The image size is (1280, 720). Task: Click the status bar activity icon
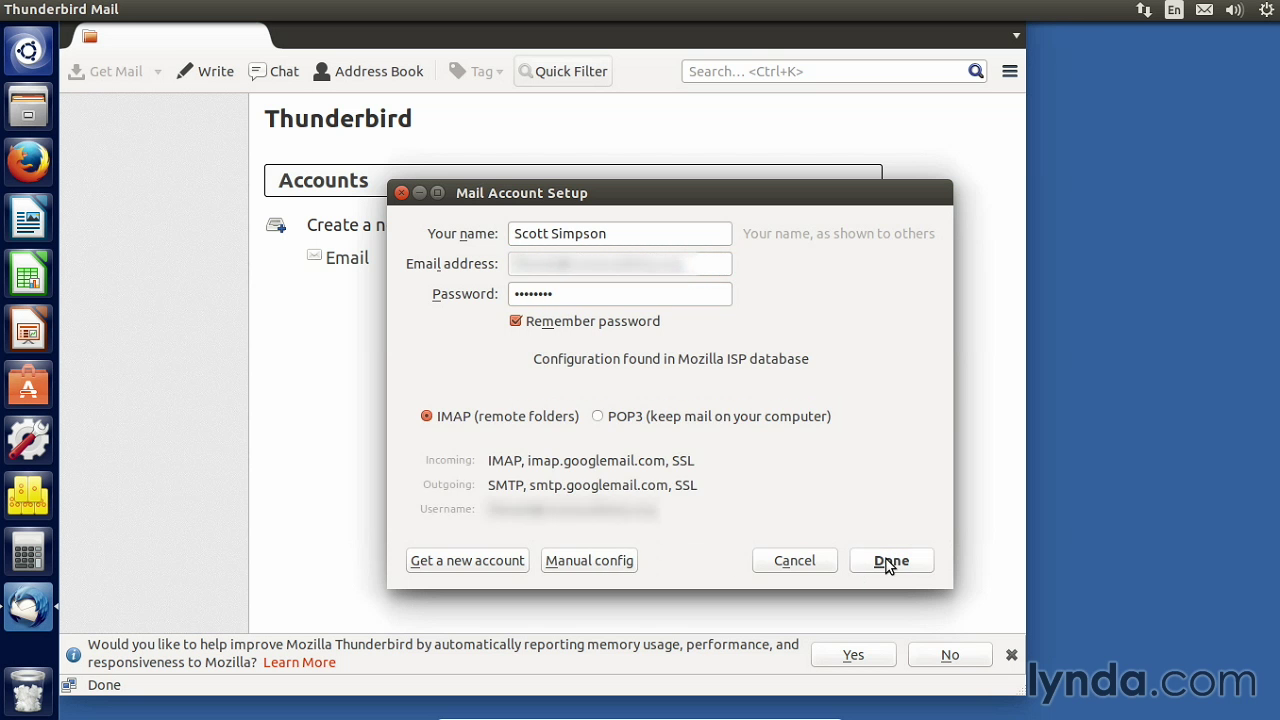69,685
